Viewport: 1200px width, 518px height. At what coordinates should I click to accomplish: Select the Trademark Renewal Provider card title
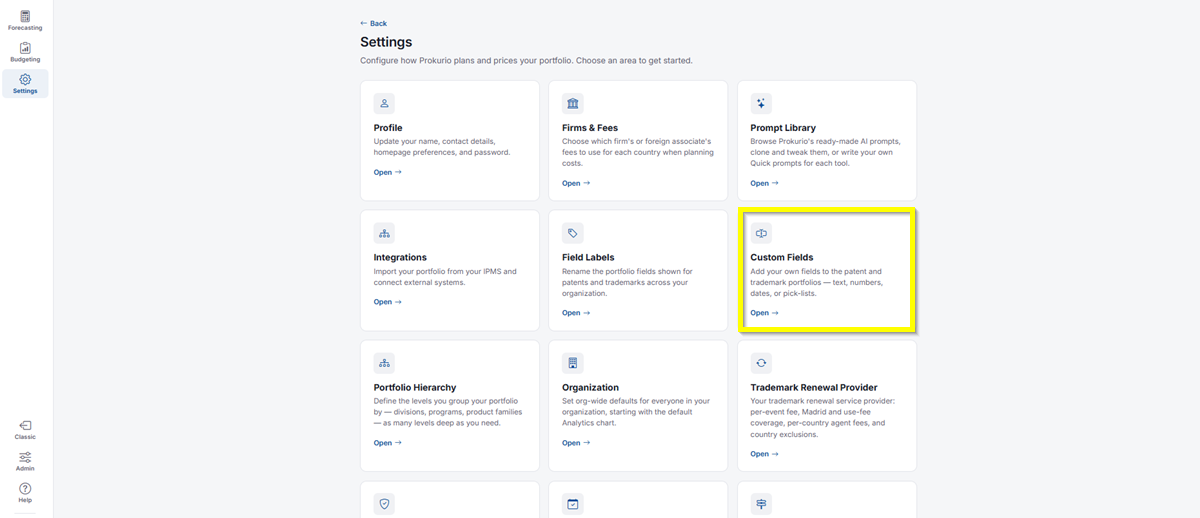pos(814,387)
